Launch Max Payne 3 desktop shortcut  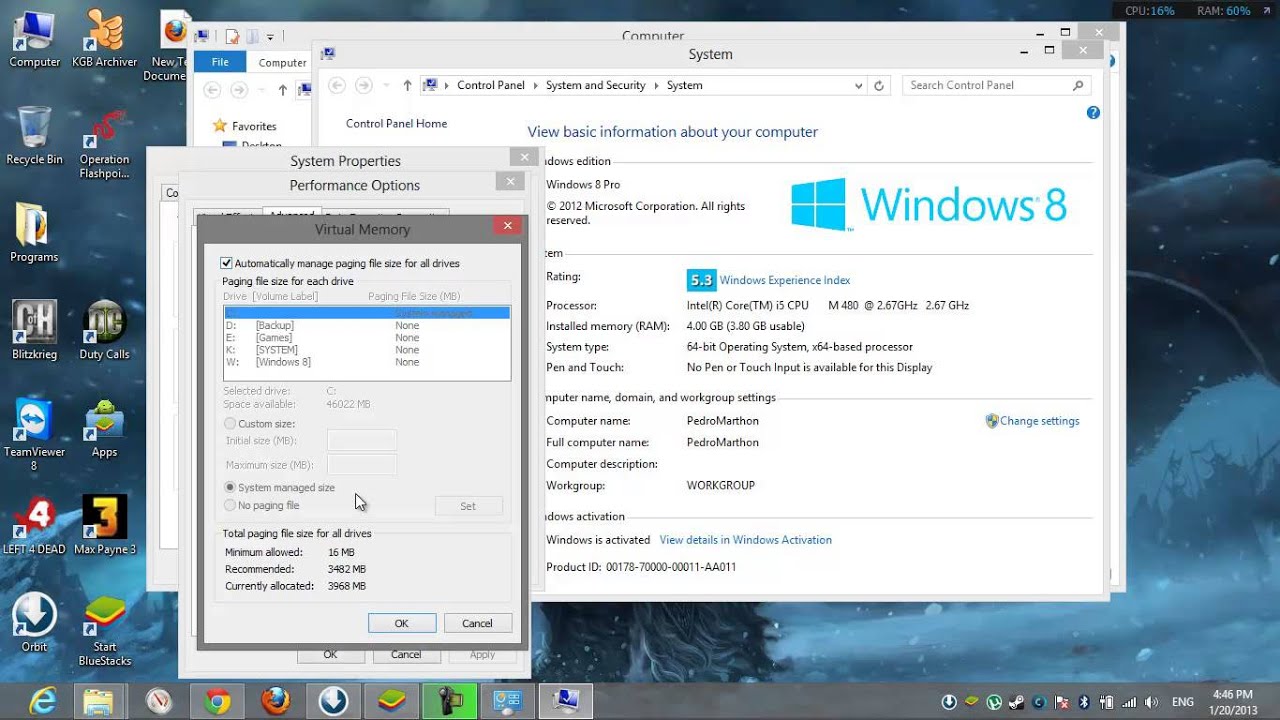104,525
